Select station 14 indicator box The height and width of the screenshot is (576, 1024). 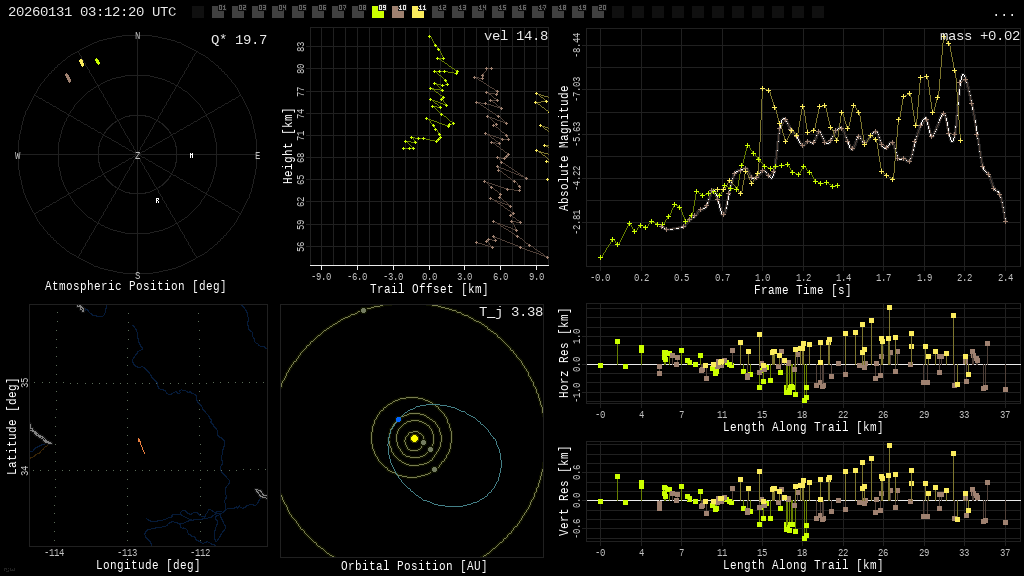tap(477, 12)
